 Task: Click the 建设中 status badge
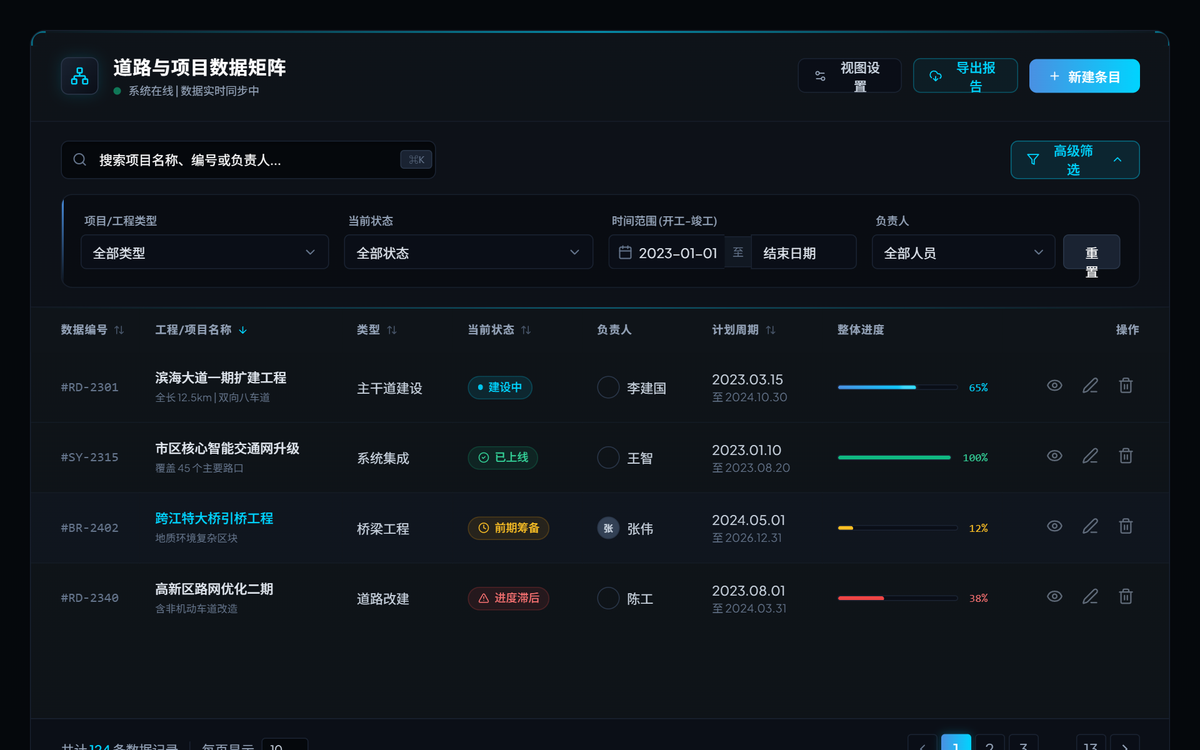(500, 387)
